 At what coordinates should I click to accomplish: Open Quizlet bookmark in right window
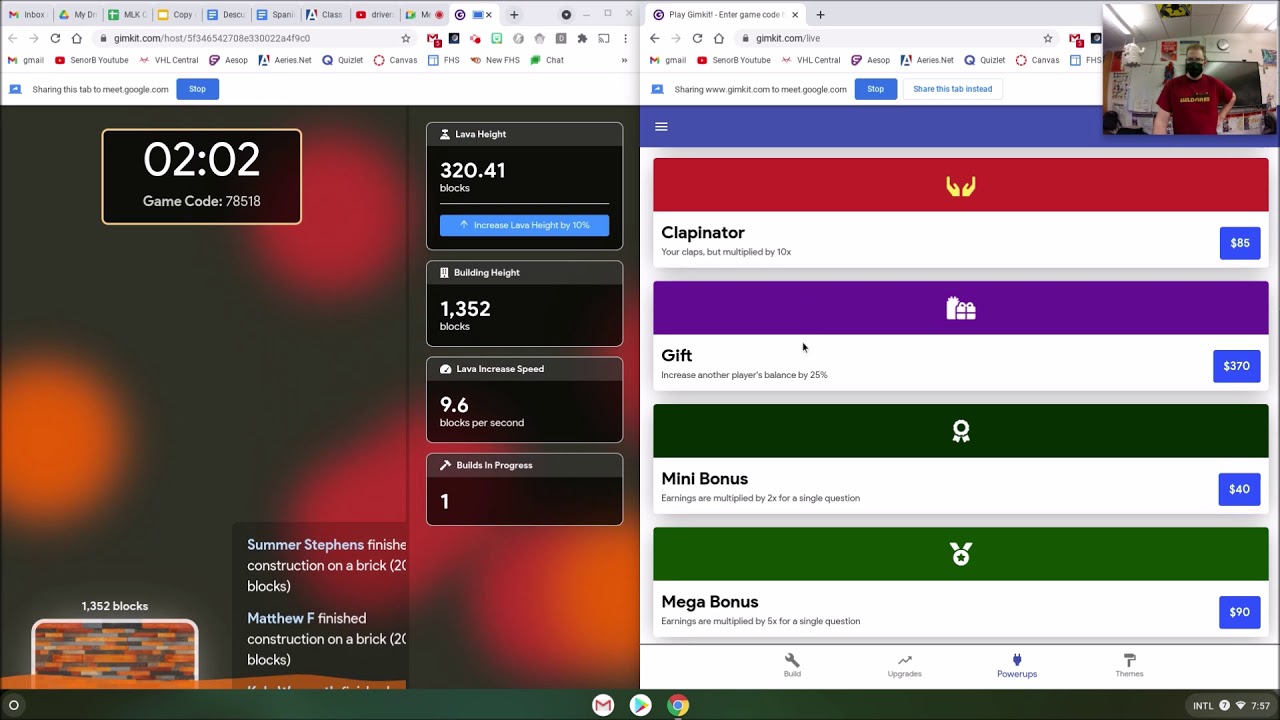click(x=984, y=60)
